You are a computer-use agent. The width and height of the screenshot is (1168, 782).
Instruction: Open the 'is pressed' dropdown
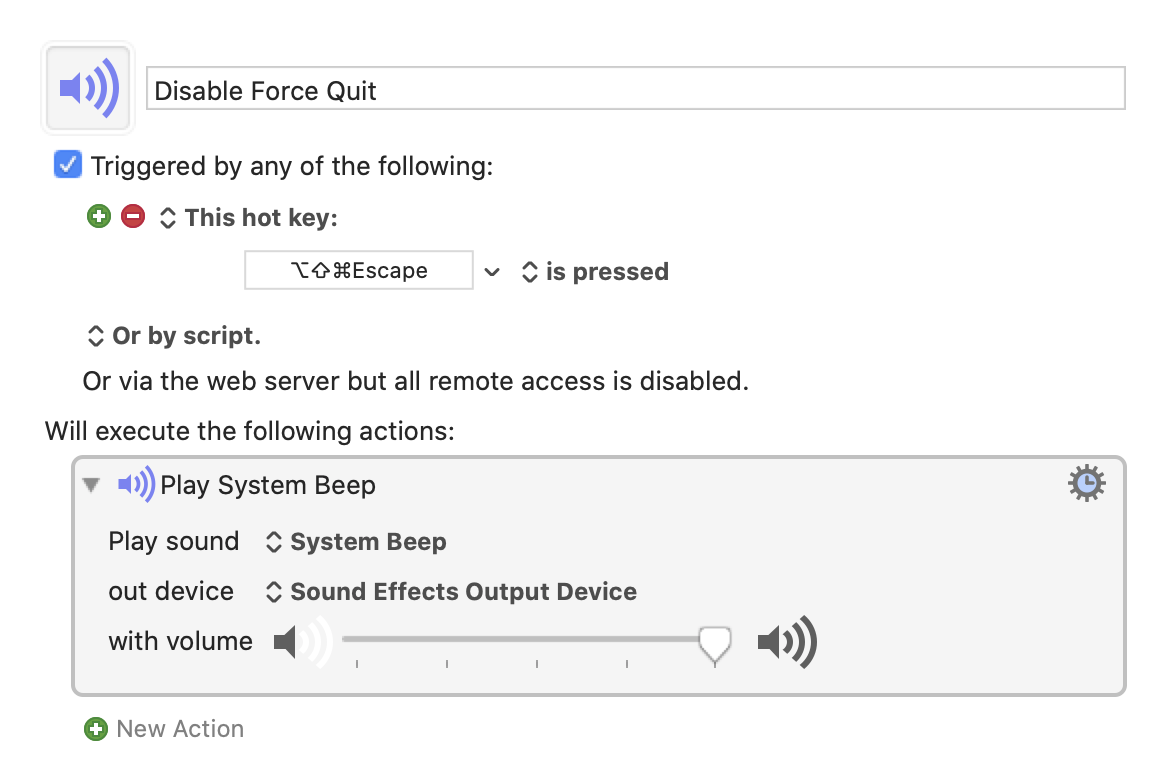point(595,271)
